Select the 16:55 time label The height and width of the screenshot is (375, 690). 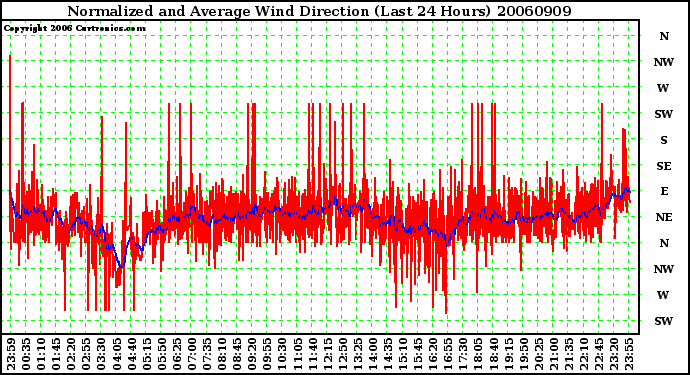448,354
